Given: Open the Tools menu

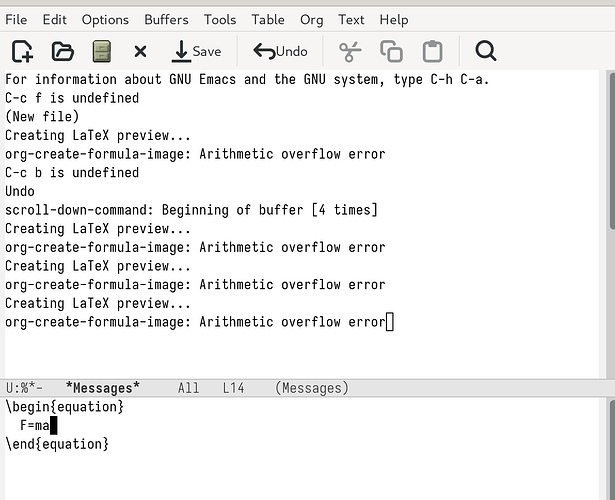Looking at the screenshot, I should [220, 20].
